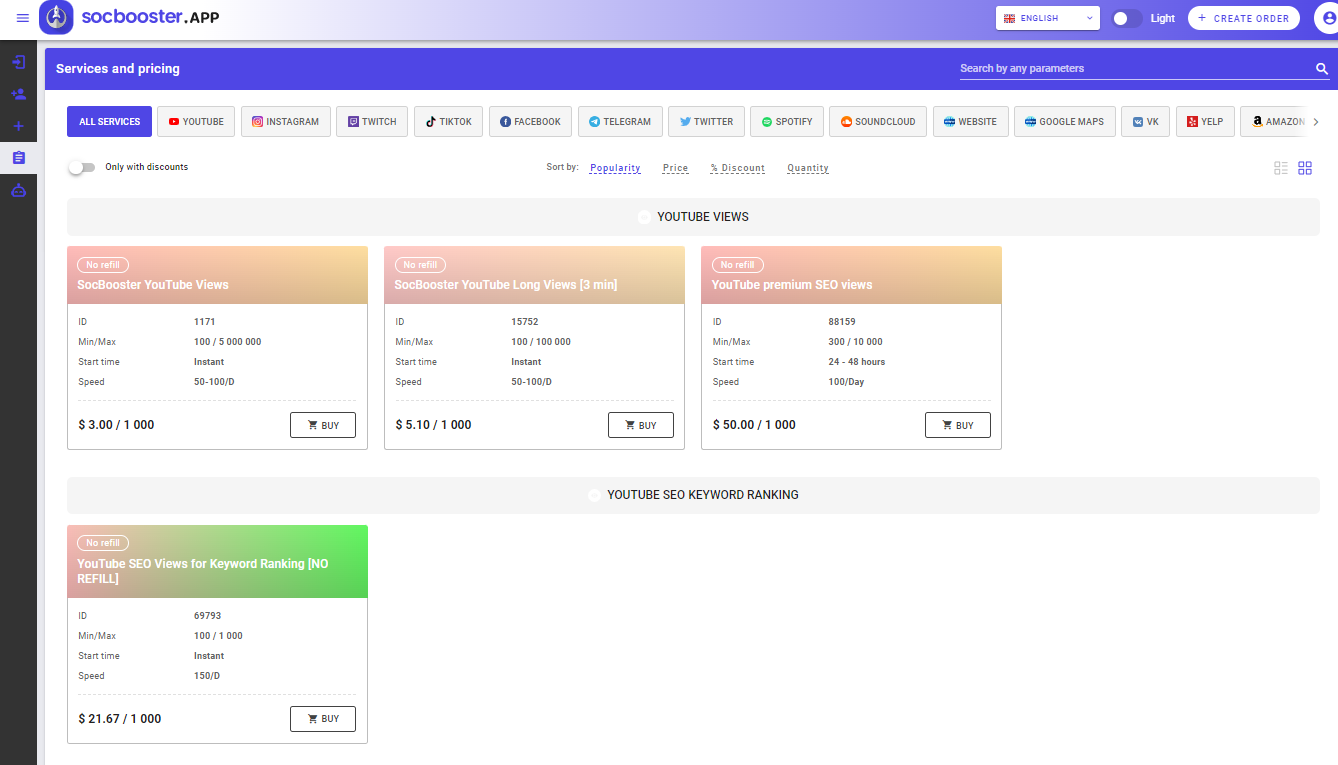This screenshot has width=1338, height=765.
Task: Buy SocBooster YouTube Views service
Action: coord(323,425)
